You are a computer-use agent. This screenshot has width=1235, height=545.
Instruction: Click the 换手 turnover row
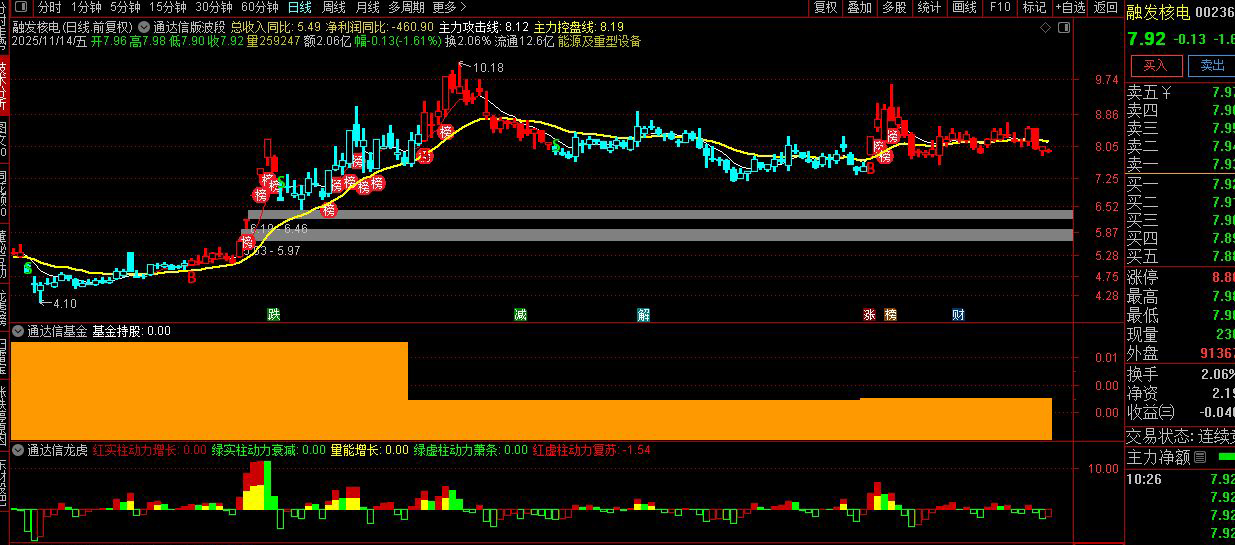[x=1180, y=373]
